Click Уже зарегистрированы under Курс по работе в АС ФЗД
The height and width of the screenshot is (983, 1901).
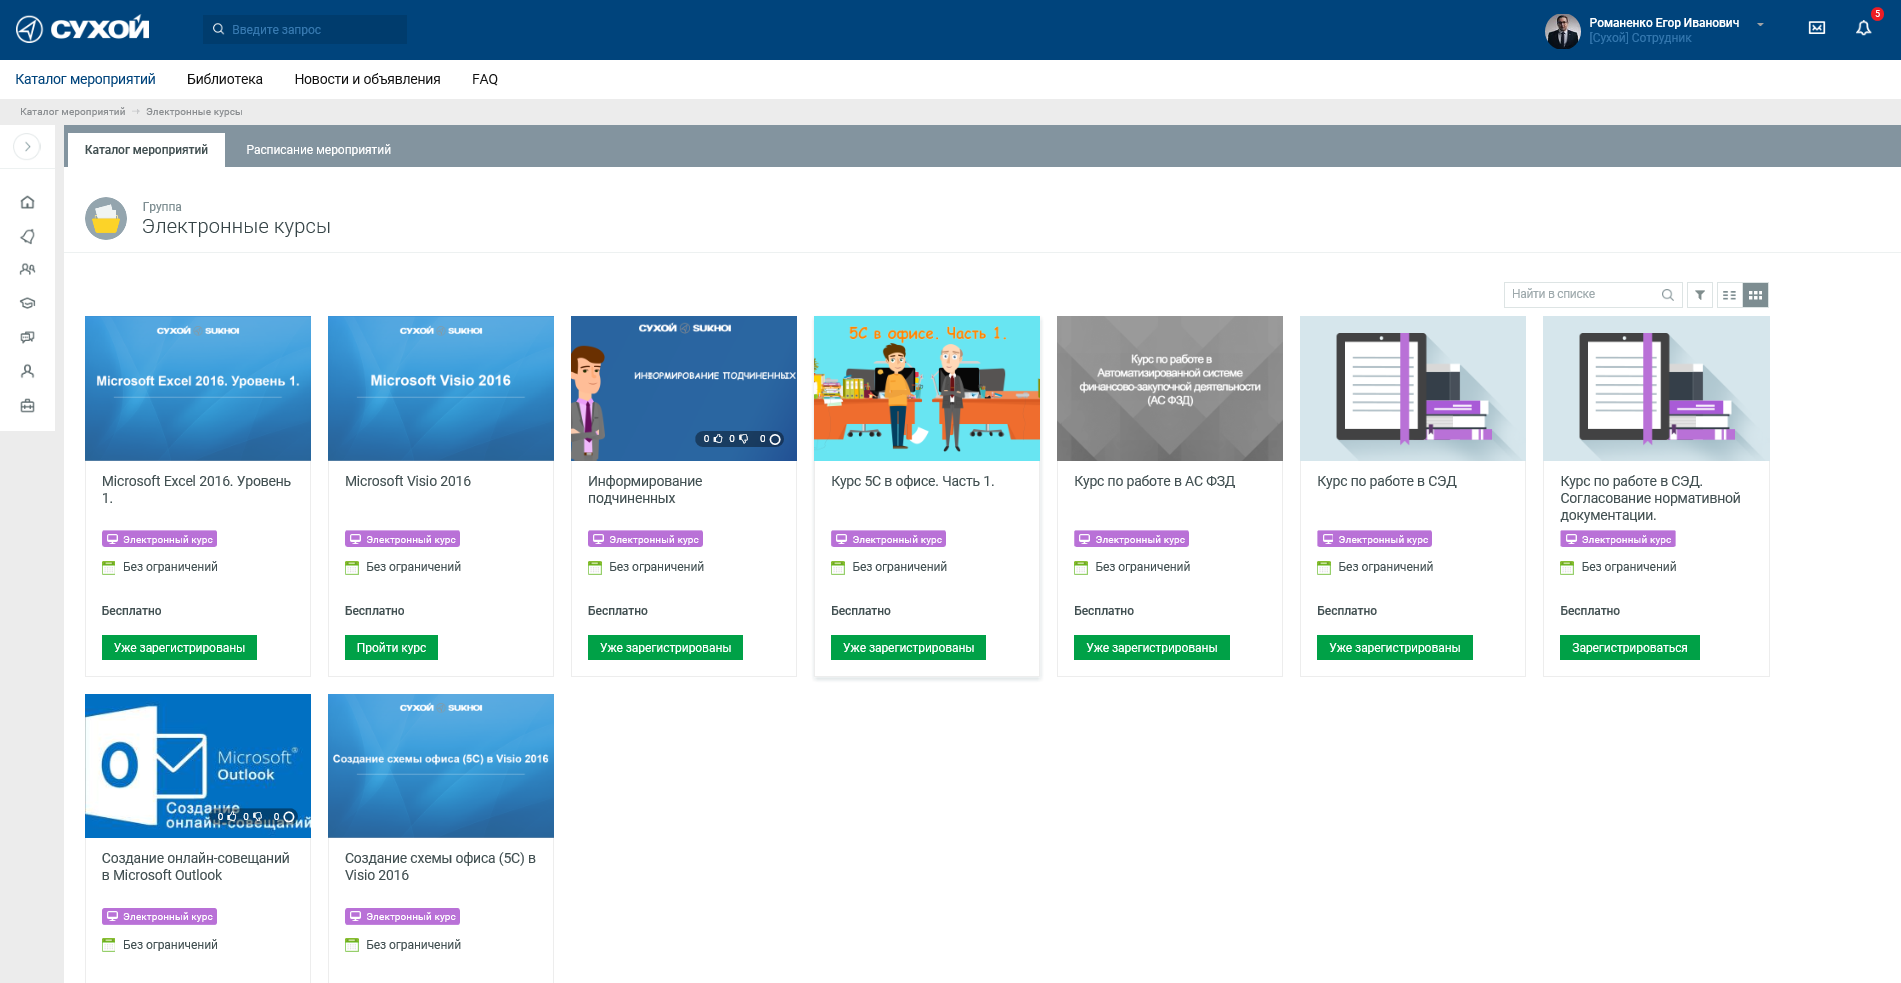(1151, 648)
